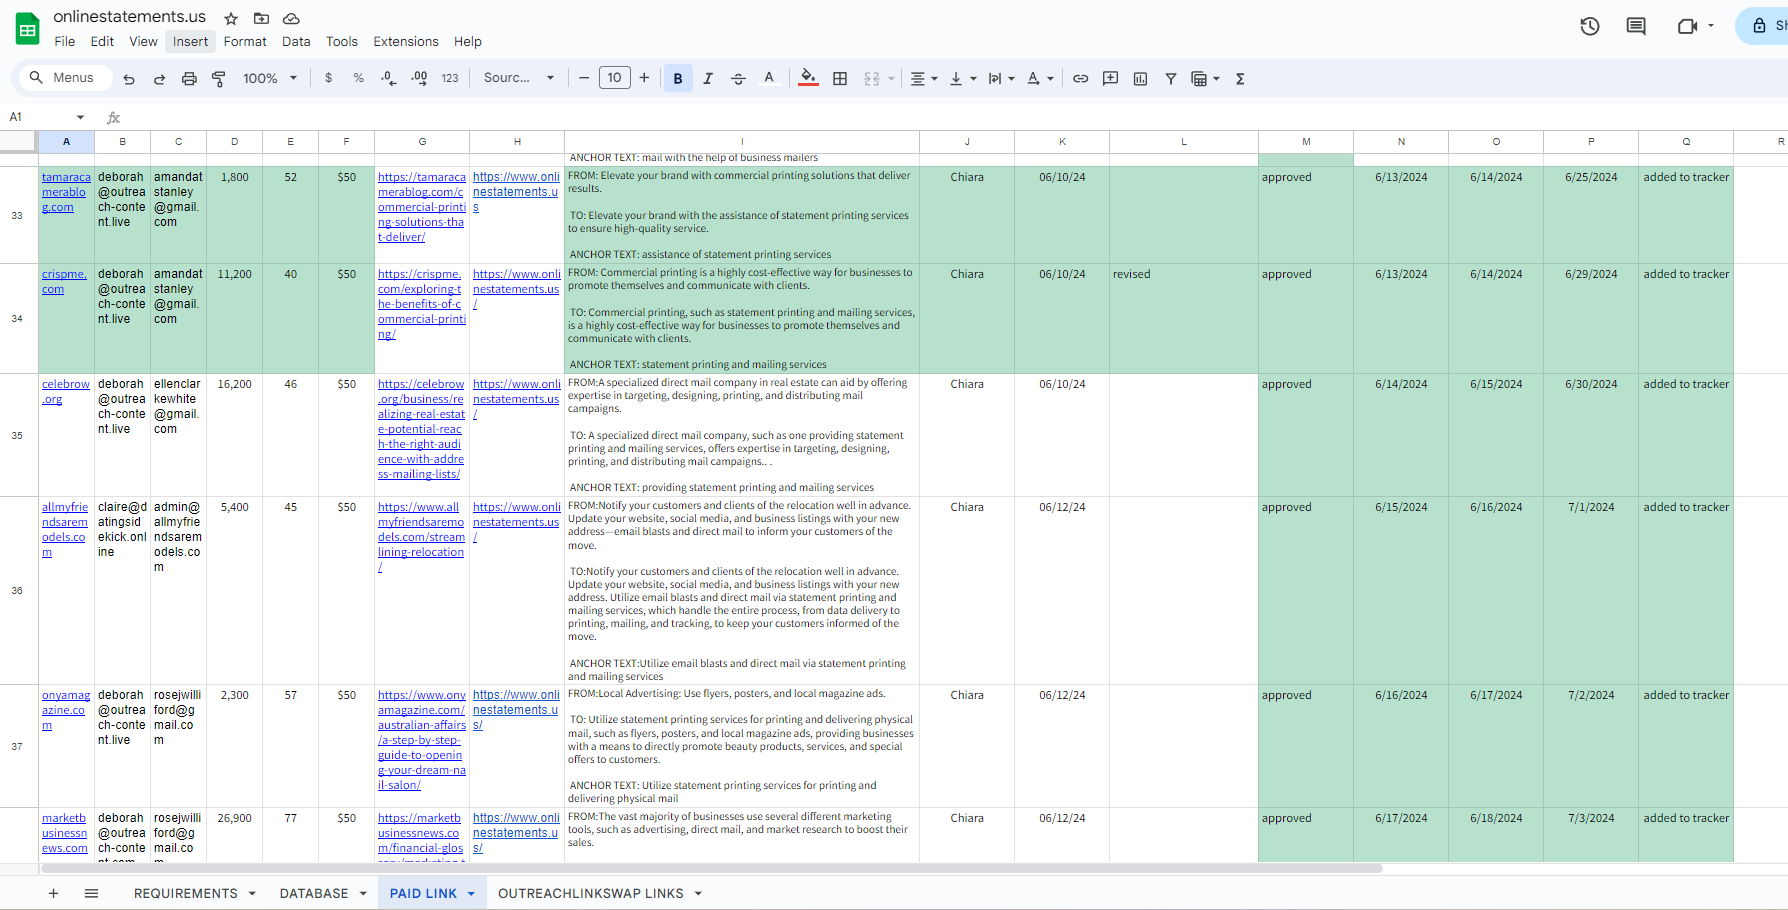Select the cell containing "revised"
The image size is (1788, 910).
click(1184, 319)
